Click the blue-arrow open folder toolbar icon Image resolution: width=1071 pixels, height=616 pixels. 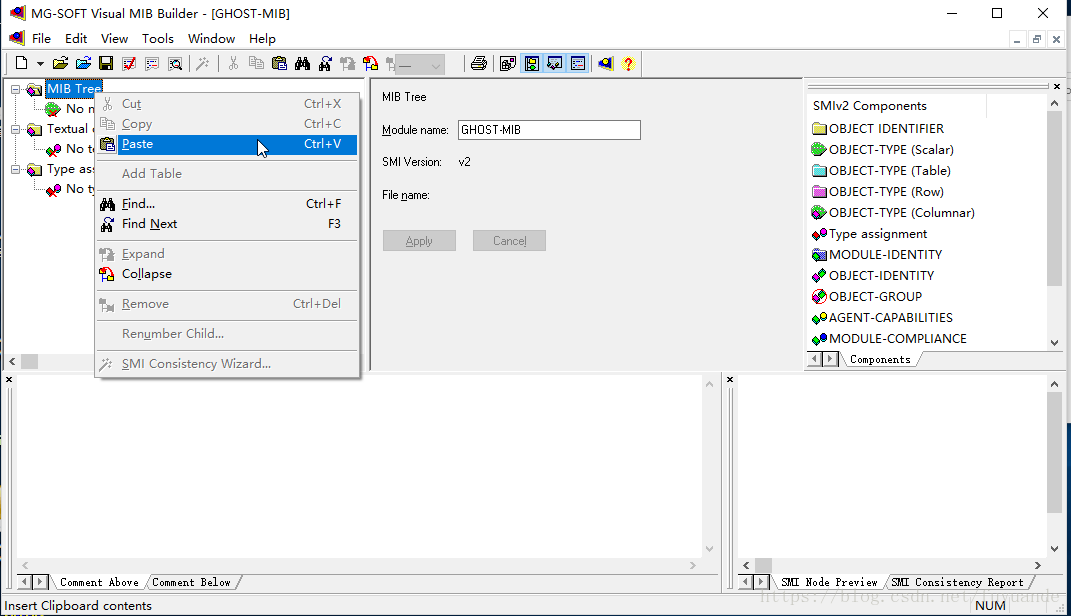[83, 64]
